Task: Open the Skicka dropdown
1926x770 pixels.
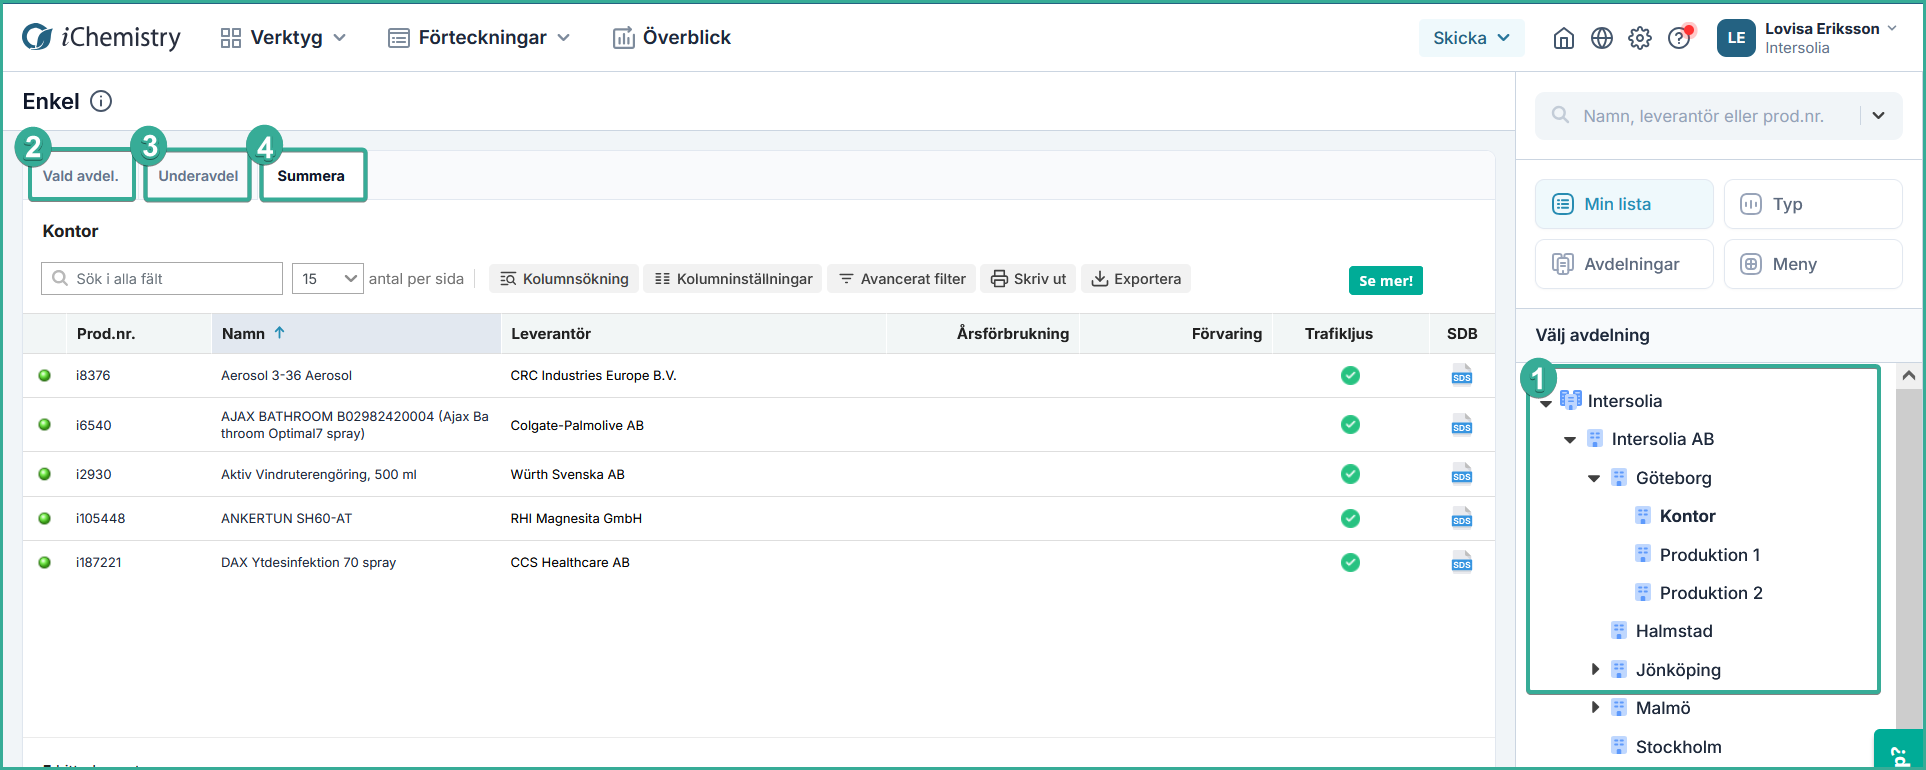Action: click(1471, 38)
